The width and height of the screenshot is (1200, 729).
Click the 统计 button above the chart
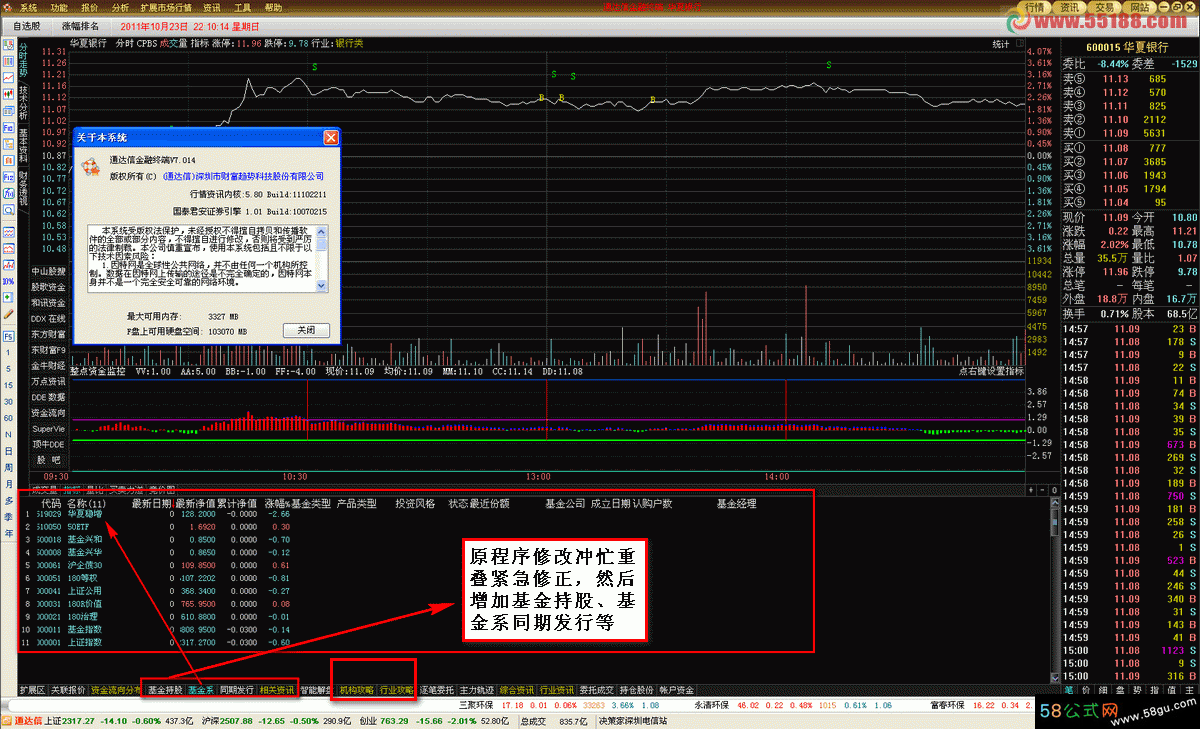[1001, 44]
